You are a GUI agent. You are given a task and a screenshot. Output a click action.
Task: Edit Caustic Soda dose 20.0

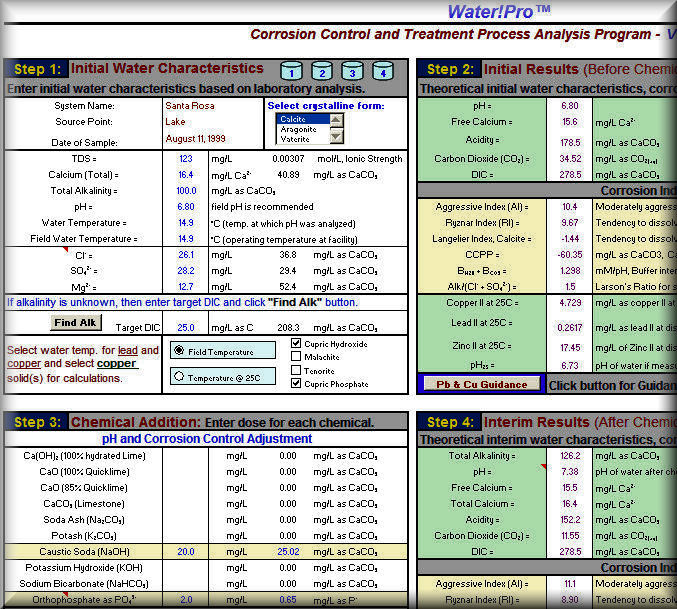(x=186, y=552)
